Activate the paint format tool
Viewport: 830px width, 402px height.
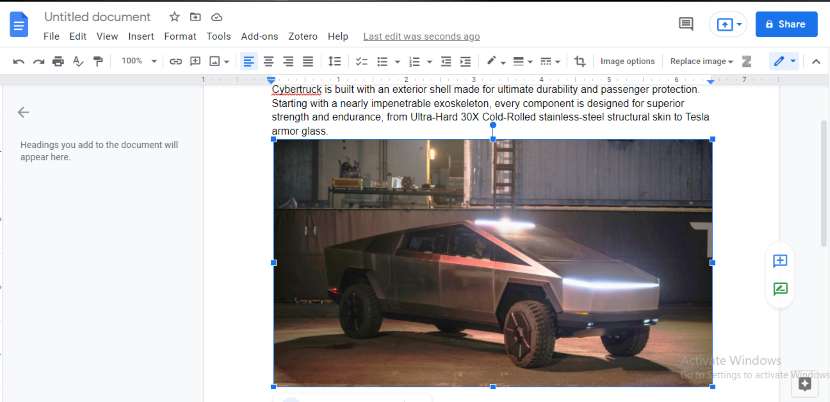[97, 61]
